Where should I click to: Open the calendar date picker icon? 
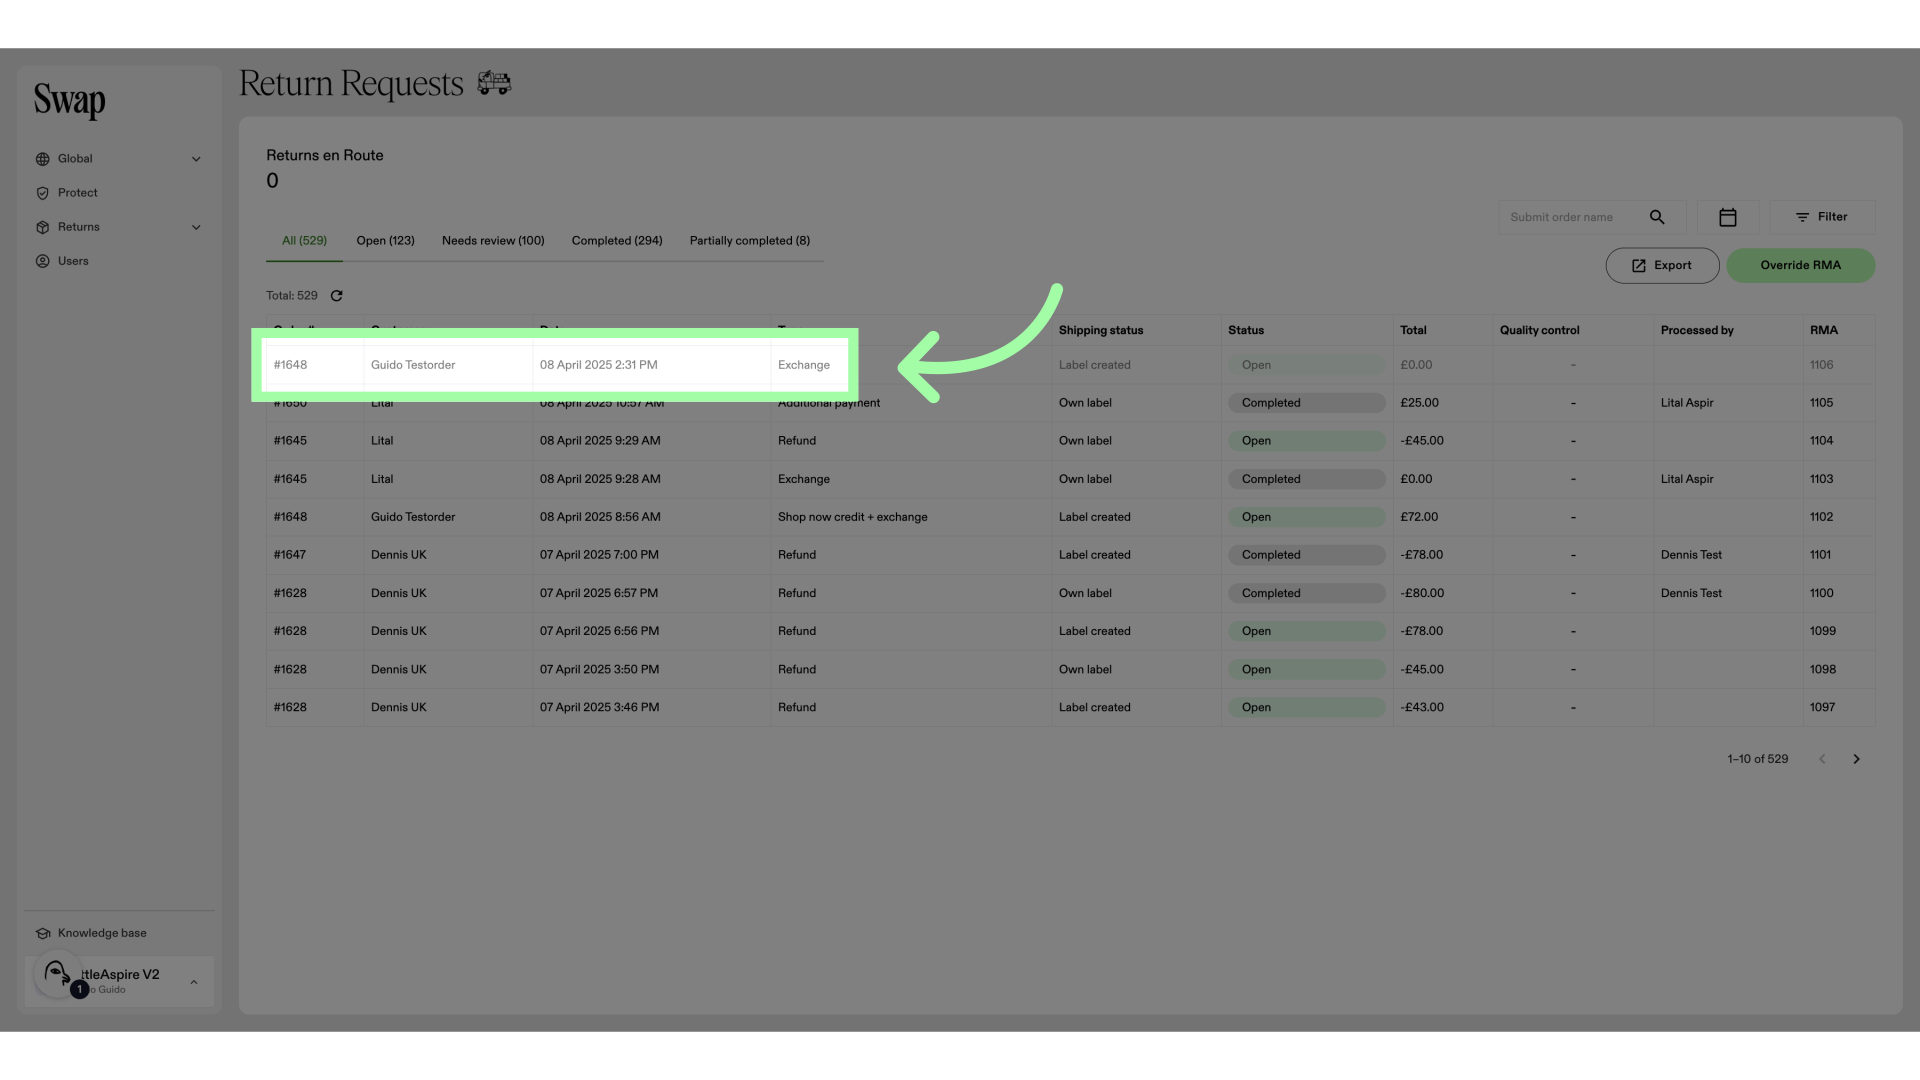point(1727,217)
